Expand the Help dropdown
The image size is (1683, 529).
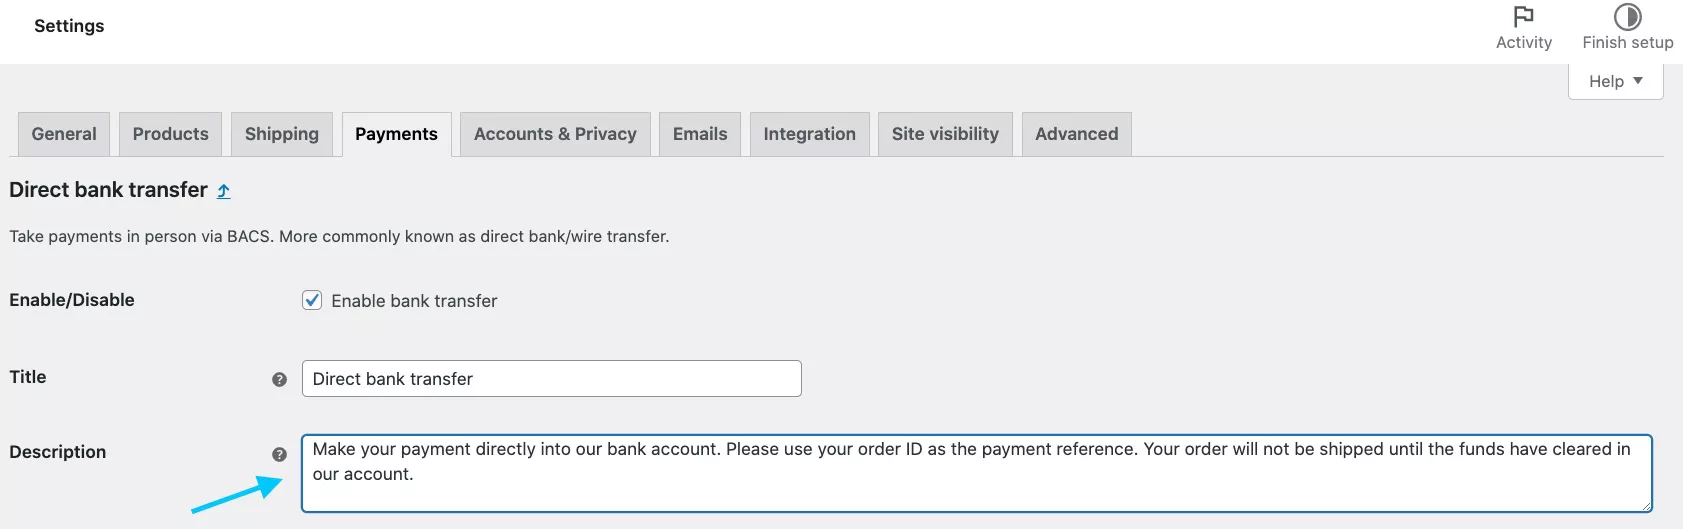(1615, 81)
